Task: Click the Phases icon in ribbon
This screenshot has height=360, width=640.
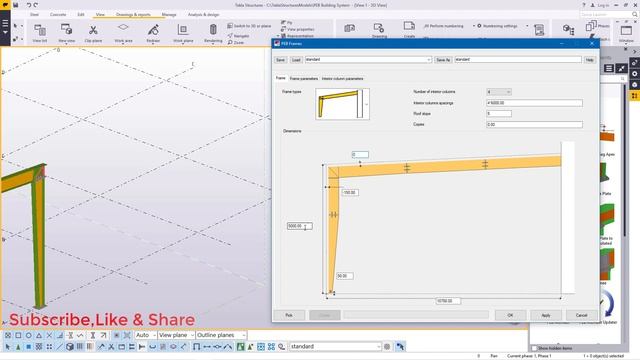Action: [x=591, y=27]
